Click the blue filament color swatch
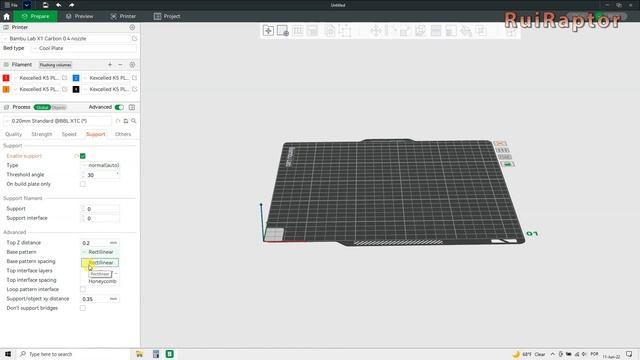This screenshot has height=360, width=640. tap(76, 78)
